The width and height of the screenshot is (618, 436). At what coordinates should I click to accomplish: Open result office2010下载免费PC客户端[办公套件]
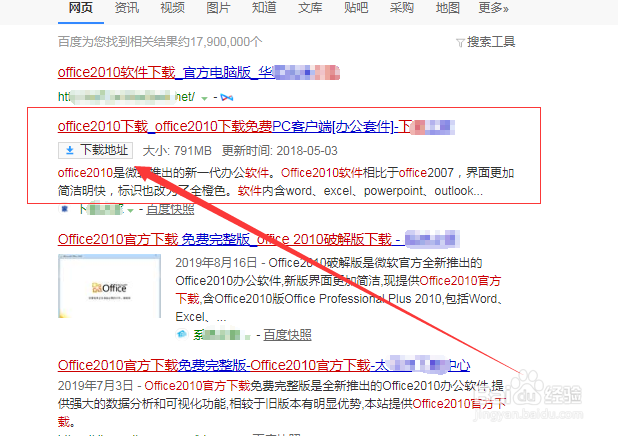[x=256, y=127]
